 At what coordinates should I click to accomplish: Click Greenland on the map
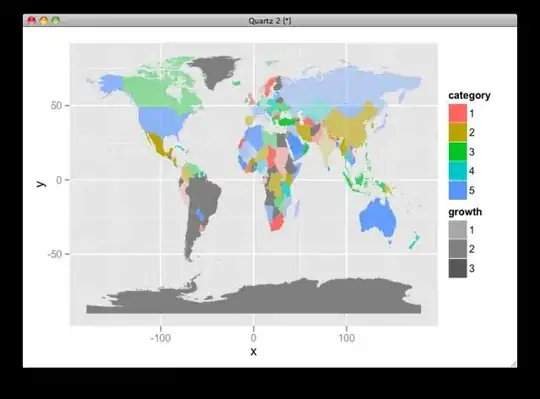click(215, 71)
